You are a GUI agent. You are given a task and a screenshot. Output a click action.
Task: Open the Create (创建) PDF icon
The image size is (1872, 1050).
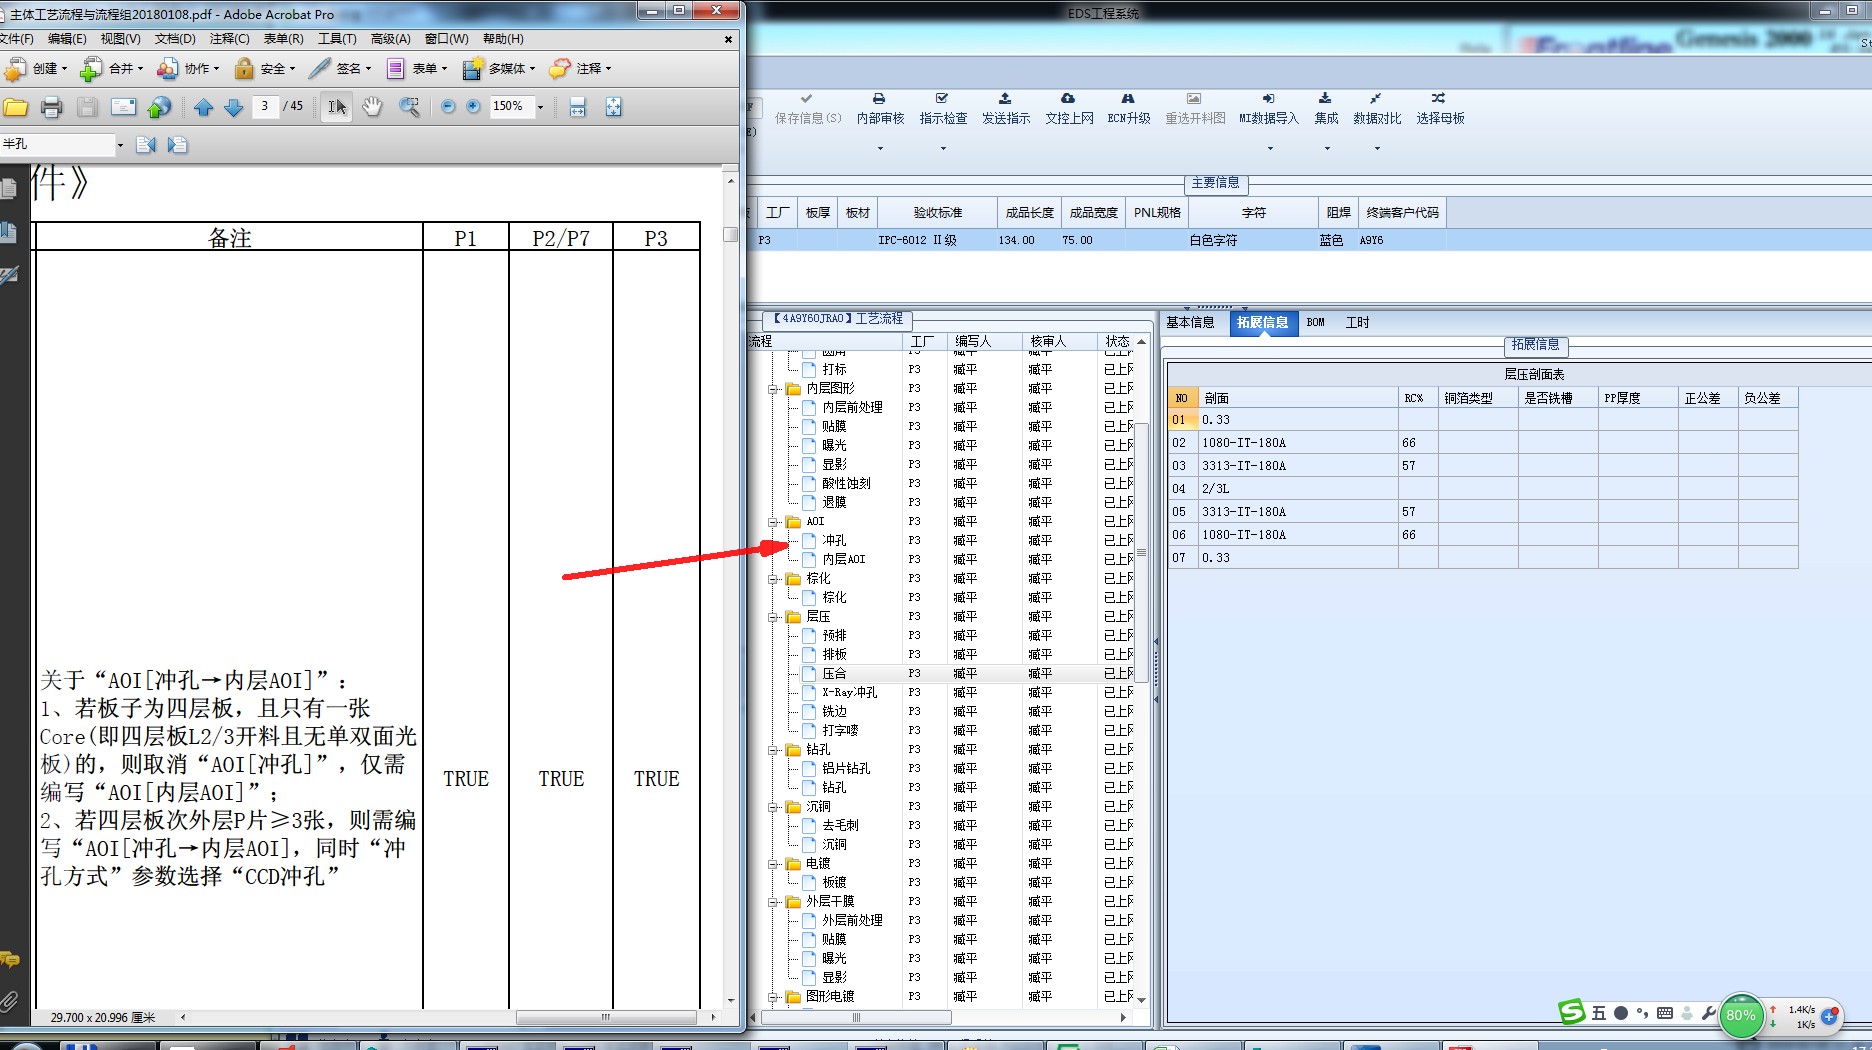pos(15,69)
